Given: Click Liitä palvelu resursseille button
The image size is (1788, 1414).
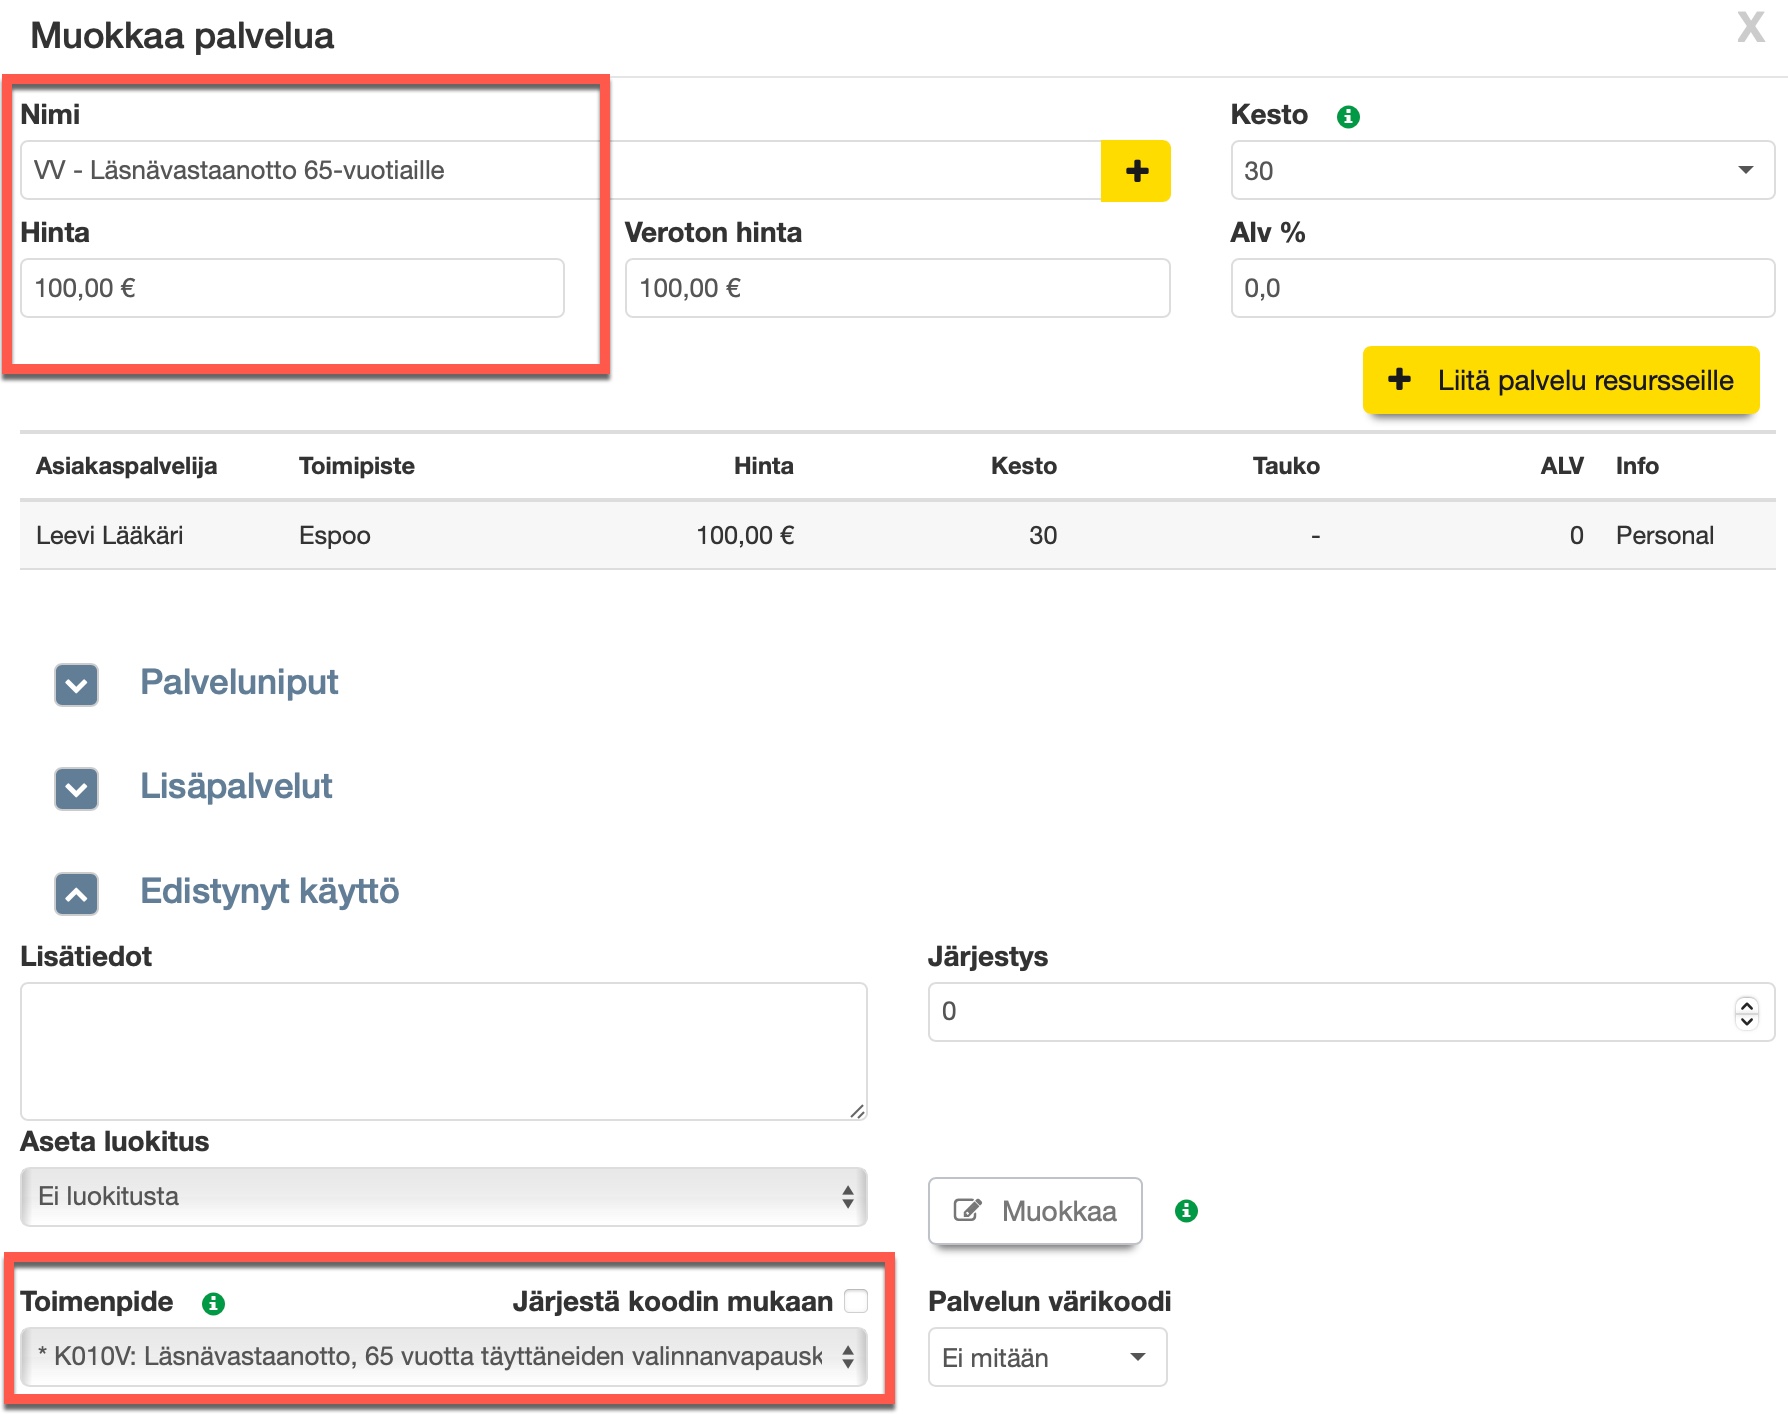Looking at the screenshot, I should tap(1560, 381).
